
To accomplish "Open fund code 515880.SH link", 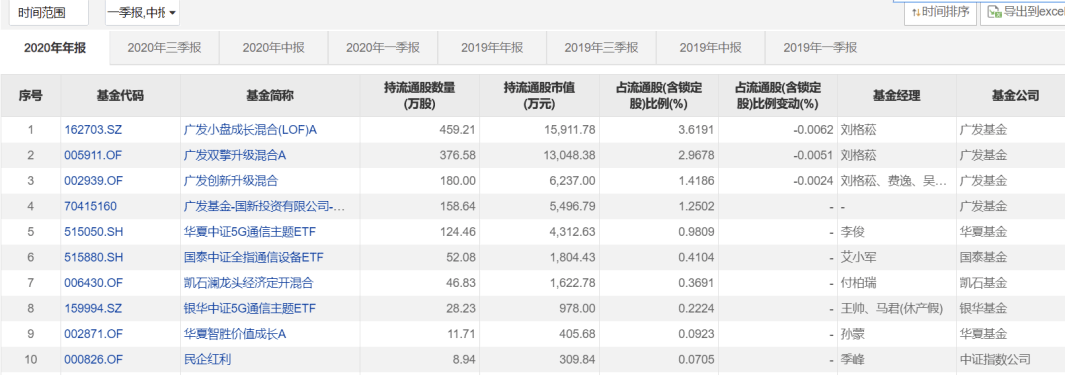I will [x=94, y=258].
